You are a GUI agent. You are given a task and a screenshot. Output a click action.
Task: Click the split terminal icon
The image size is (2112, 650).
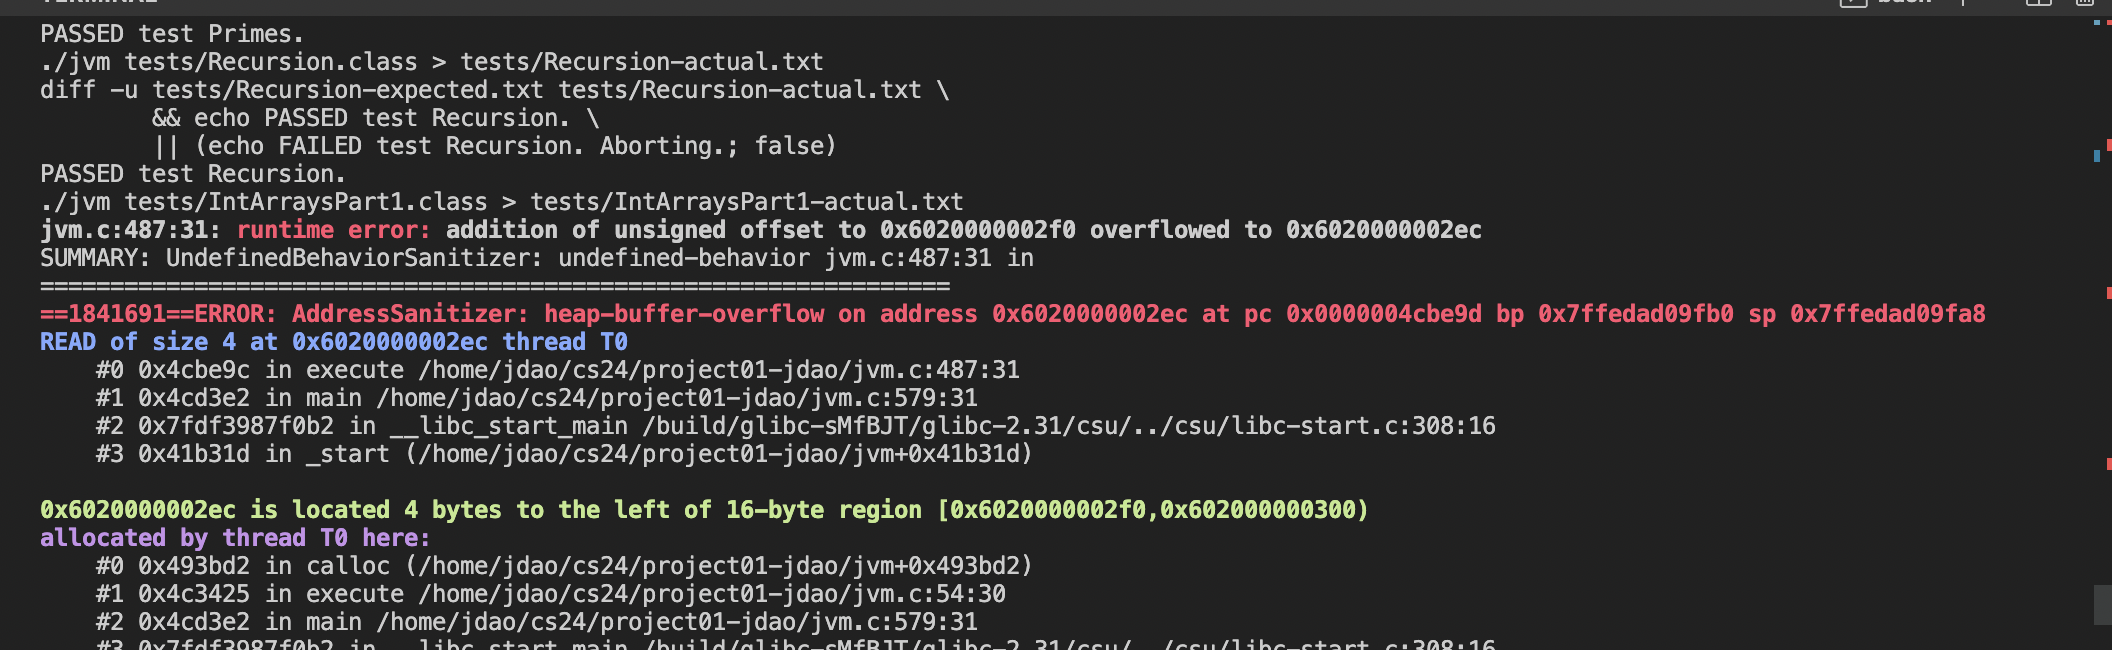[2038, 3]
